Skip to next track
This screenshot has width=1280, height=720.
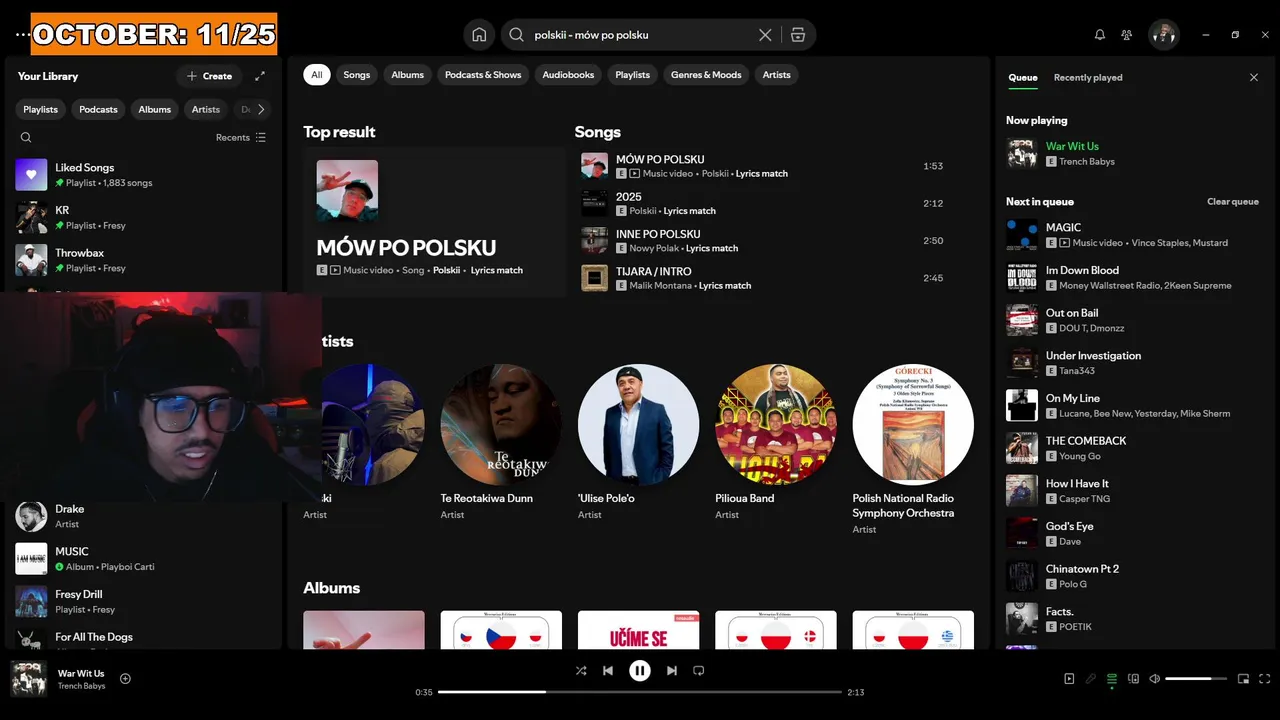click(x=672, y=671)
